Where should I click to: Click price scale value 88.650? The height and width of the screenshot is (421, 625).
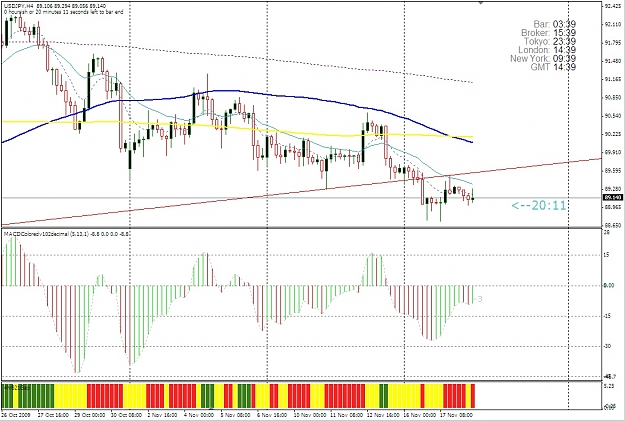613,225
